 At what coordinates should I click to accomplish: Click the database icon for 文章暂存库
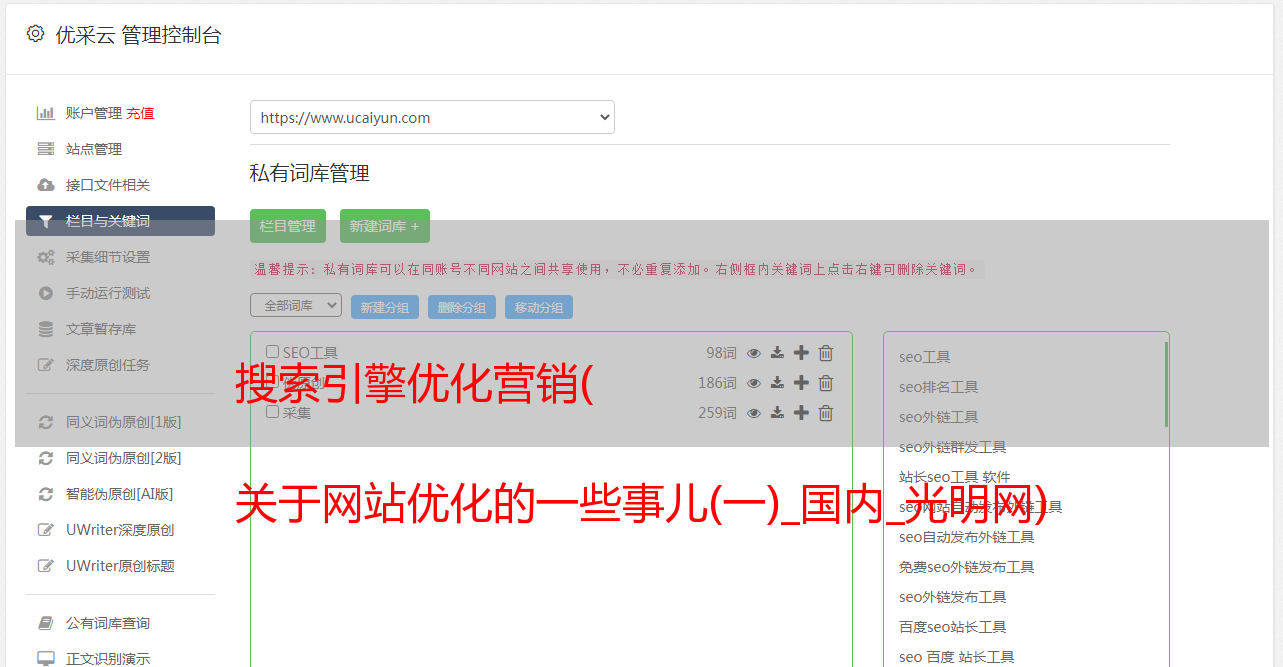click(46, 329)
